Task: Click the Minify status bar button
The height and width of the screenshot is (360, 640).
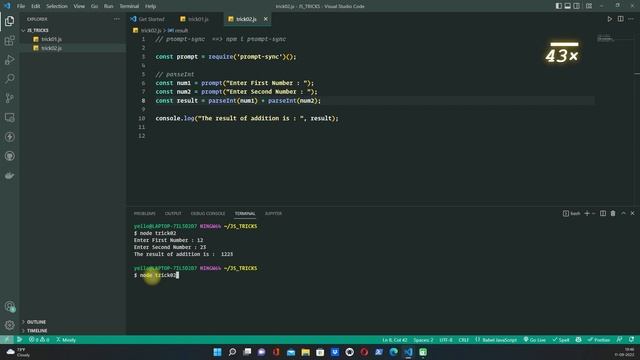Action: tap(66, 340)
